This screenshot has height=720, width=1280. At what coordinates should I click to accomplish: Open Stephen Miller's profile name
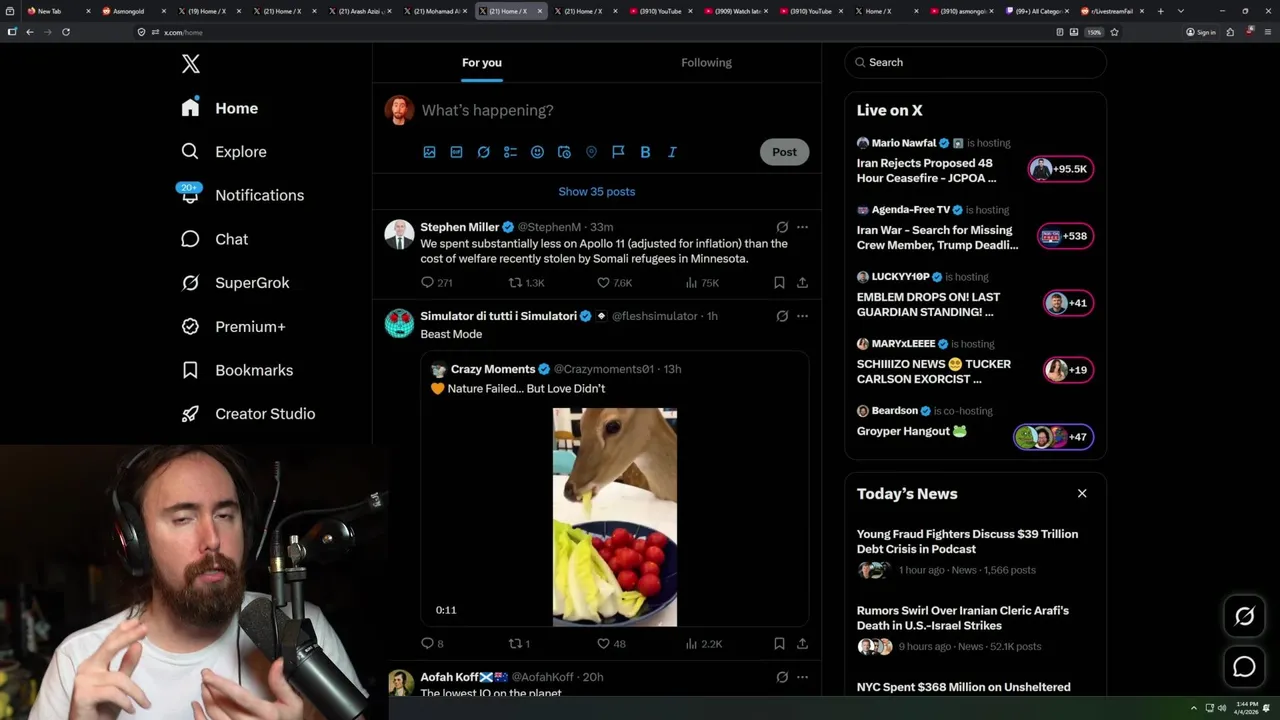459,227
